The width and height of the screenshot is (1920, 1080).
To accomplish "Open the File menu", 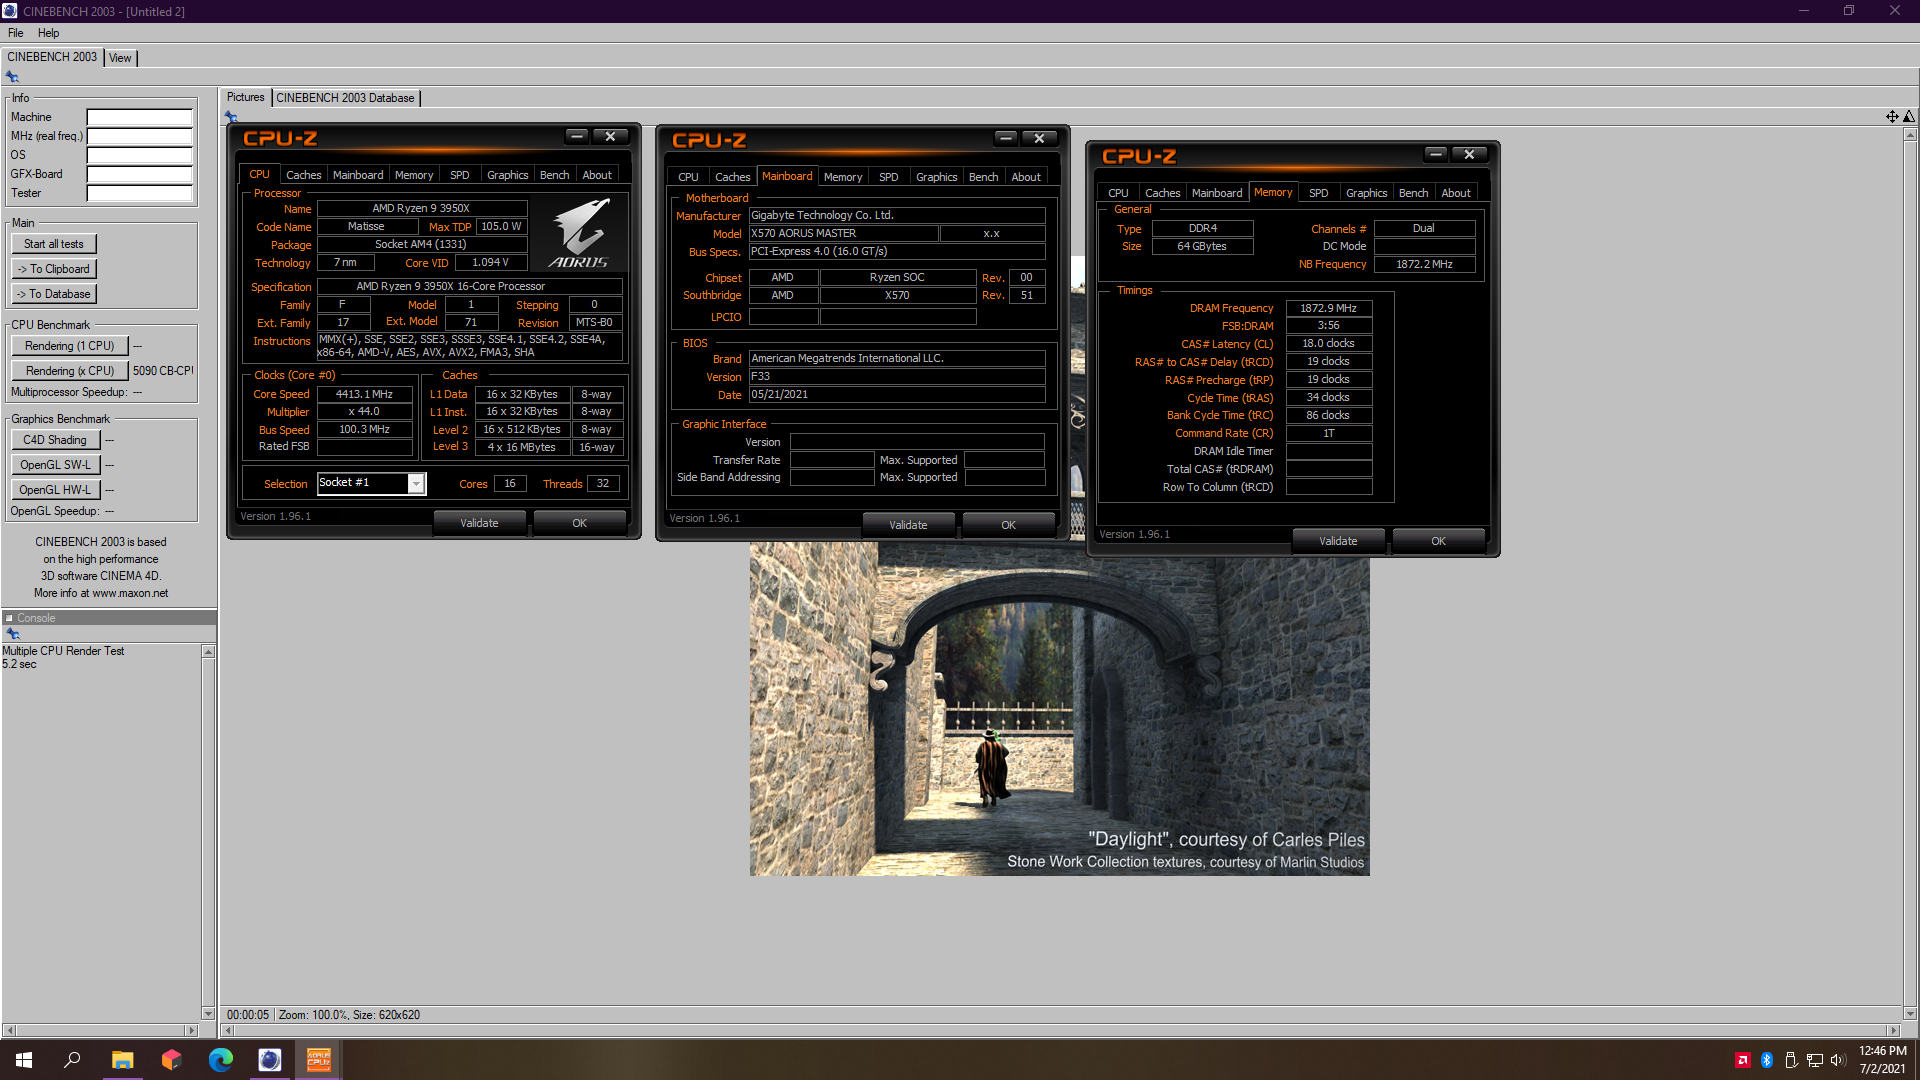I will 16,33.
